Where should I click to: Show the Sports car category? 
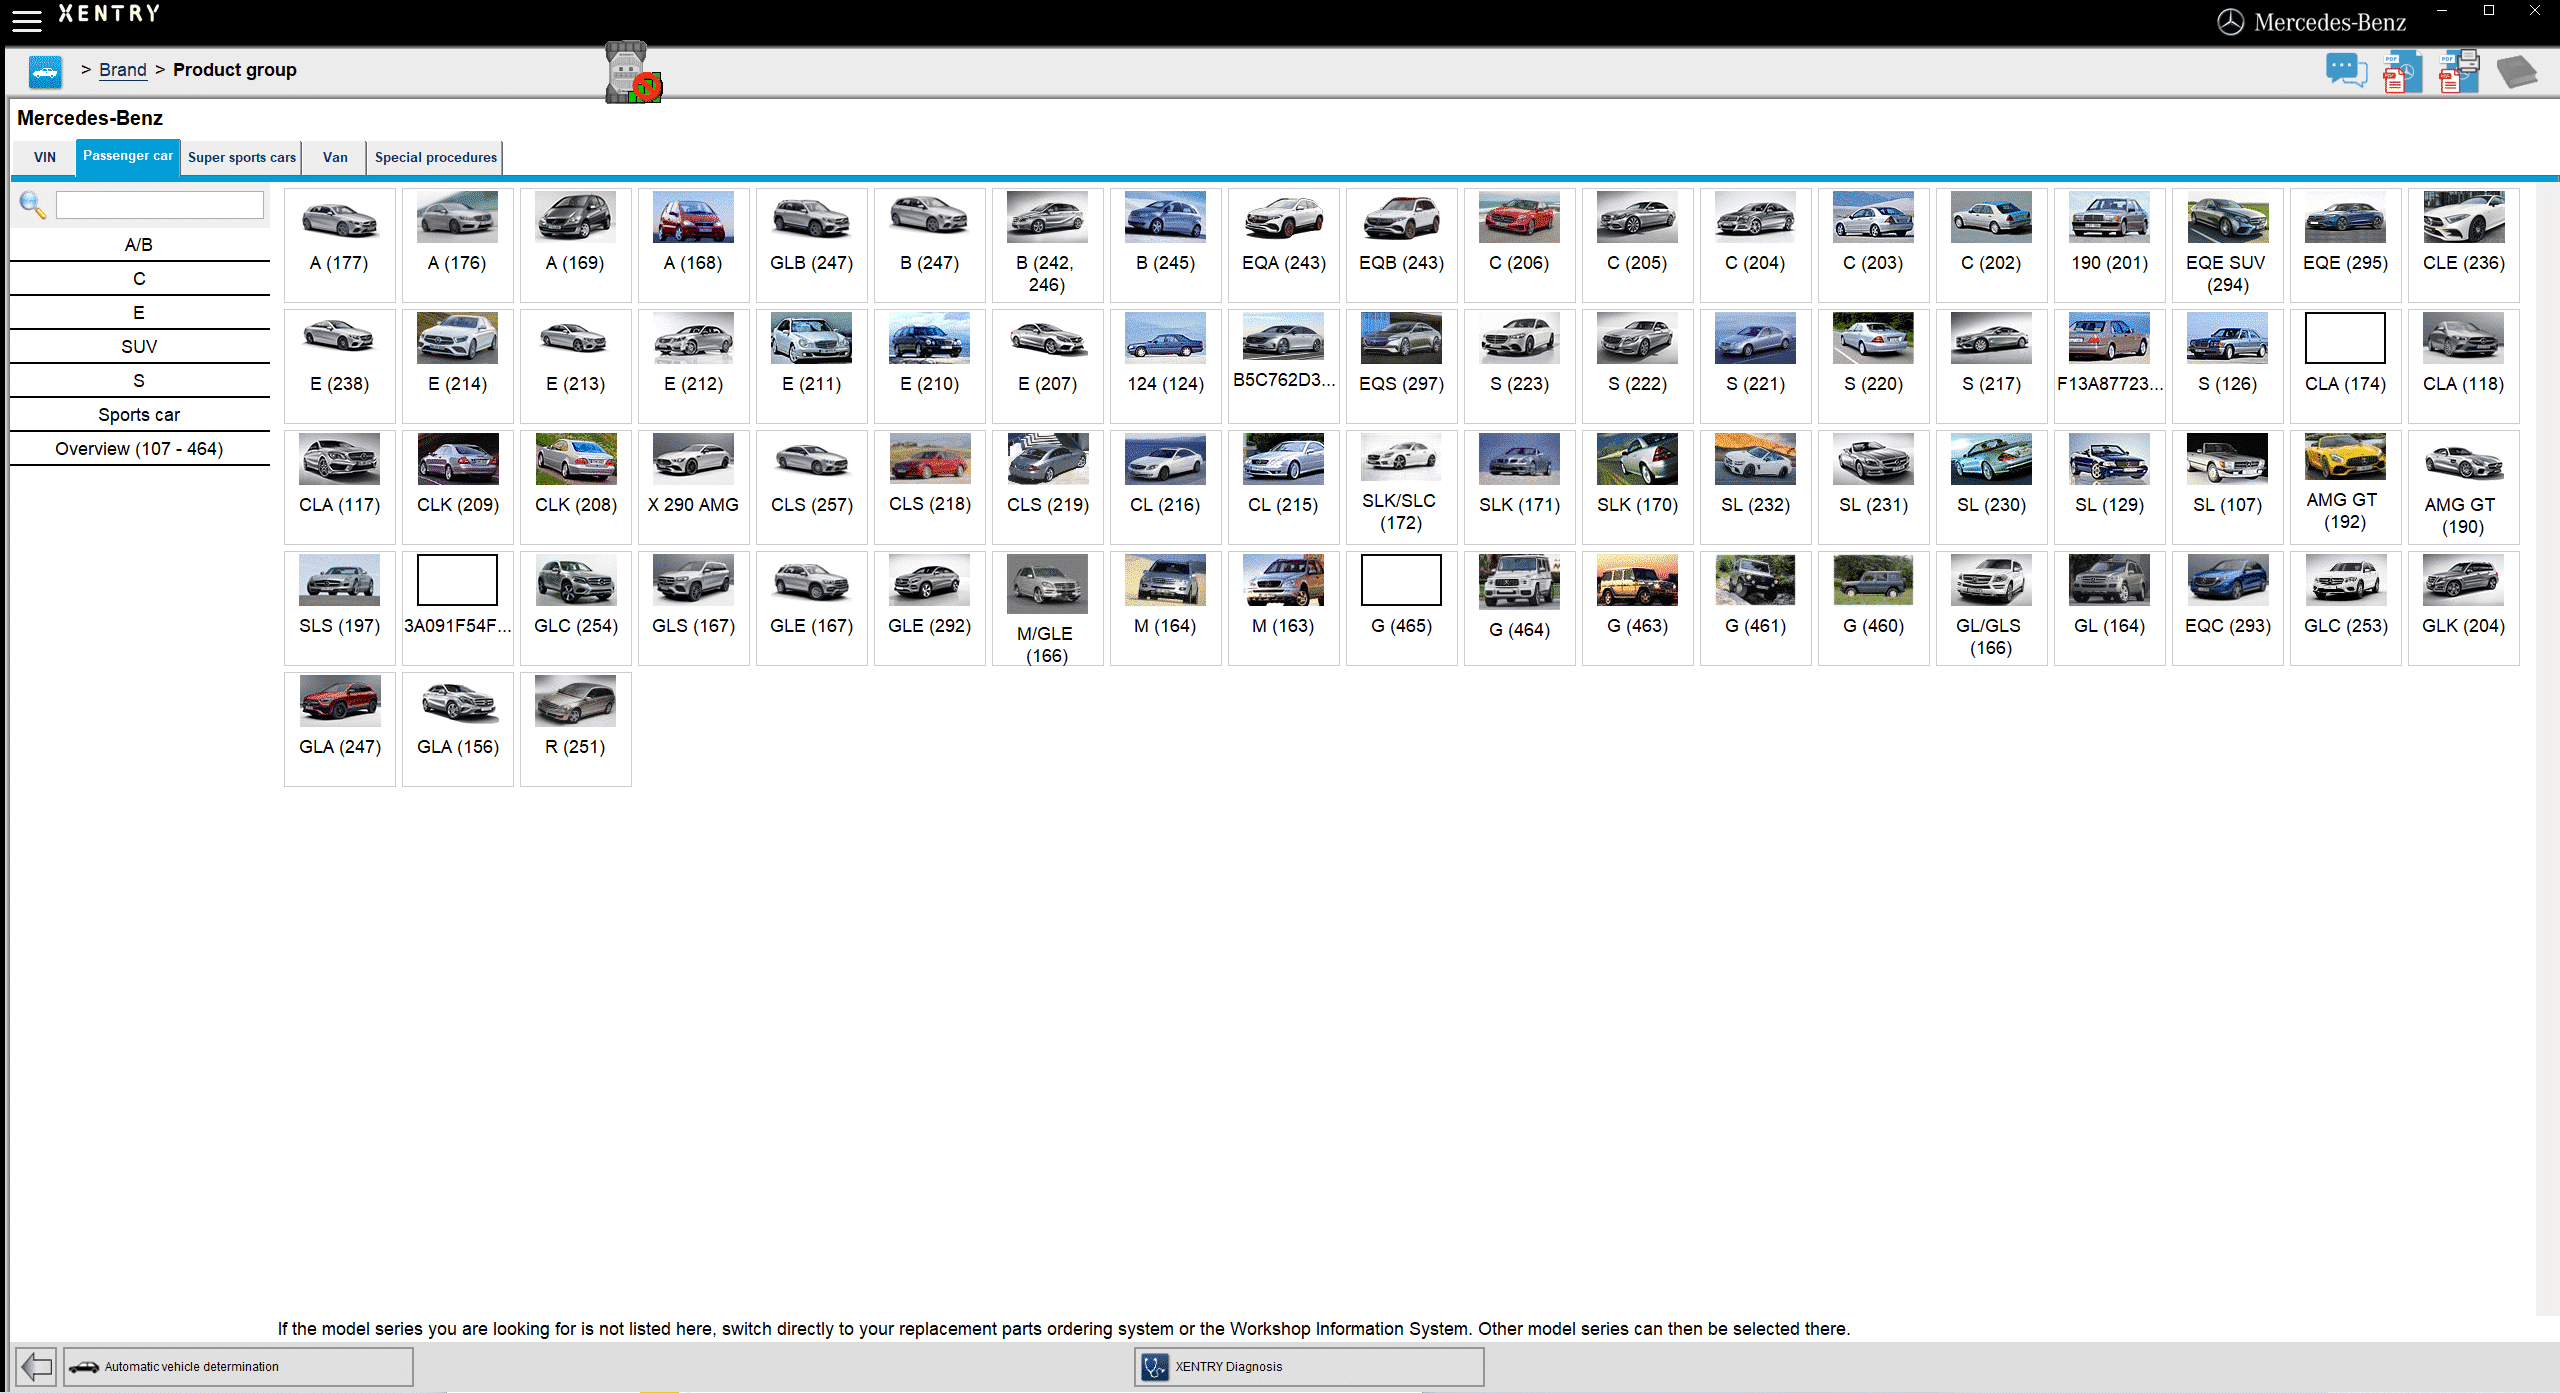pos(140,415)
